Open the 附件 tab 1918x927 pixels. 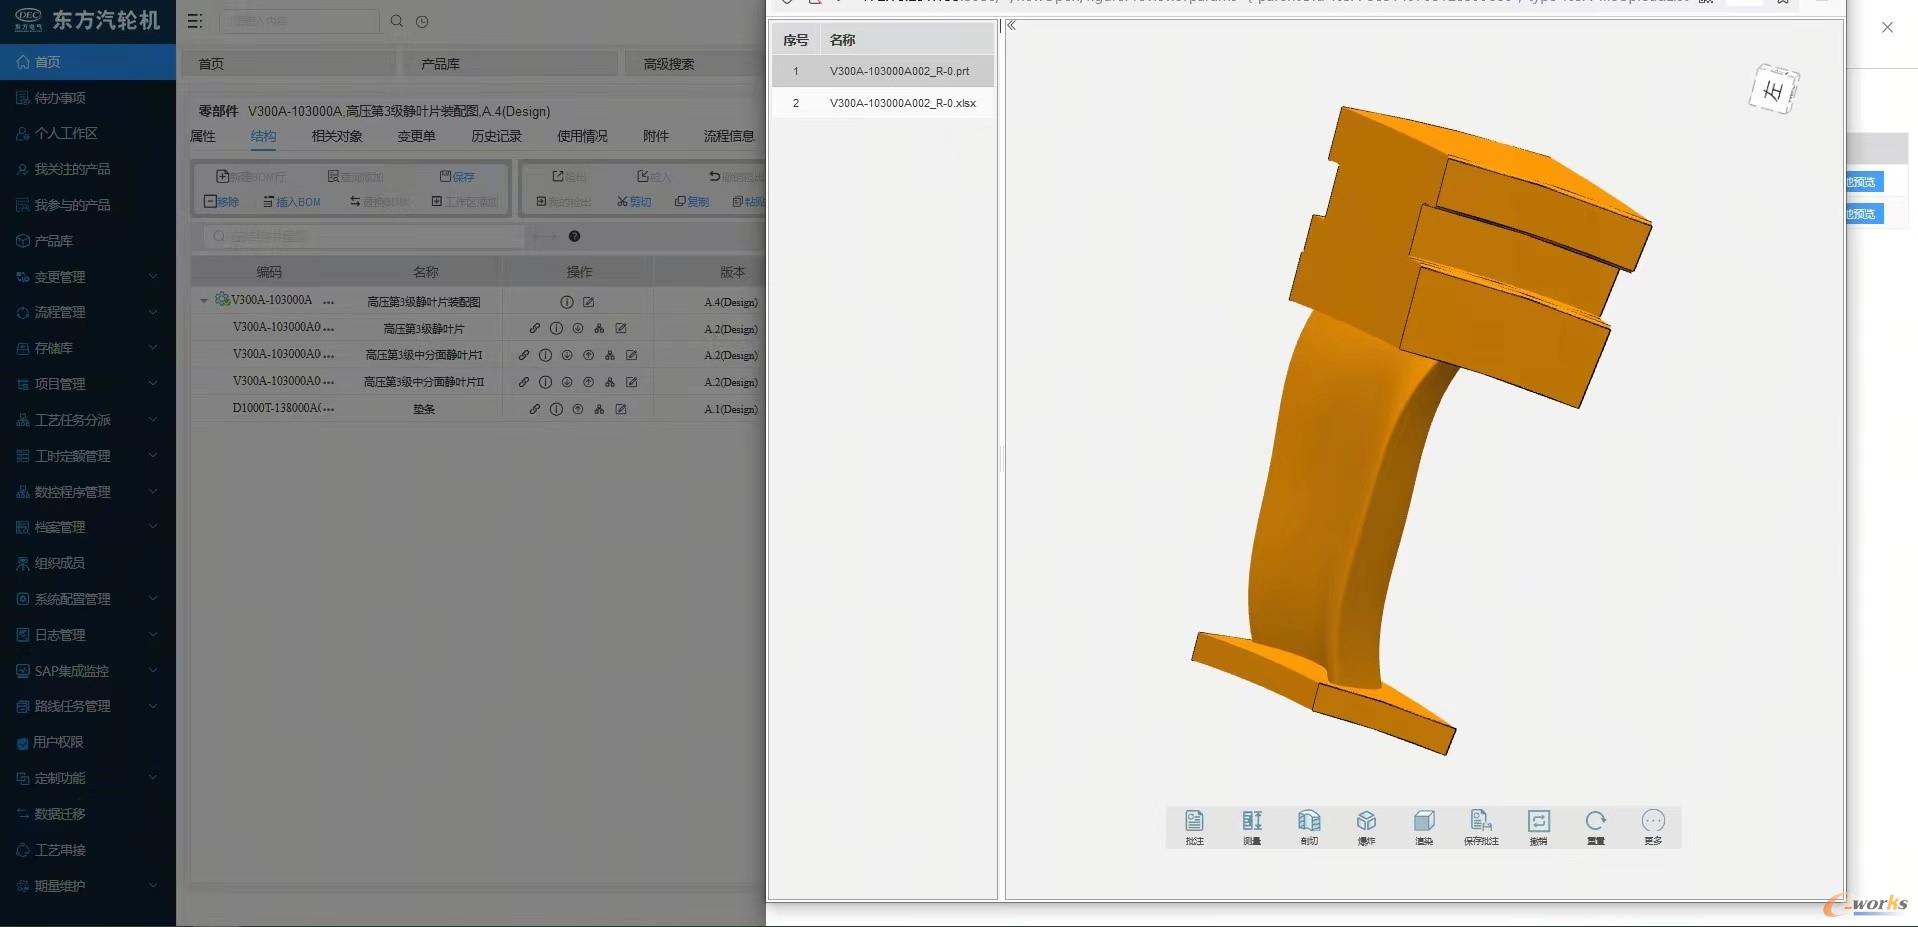[x=656, y=136]
